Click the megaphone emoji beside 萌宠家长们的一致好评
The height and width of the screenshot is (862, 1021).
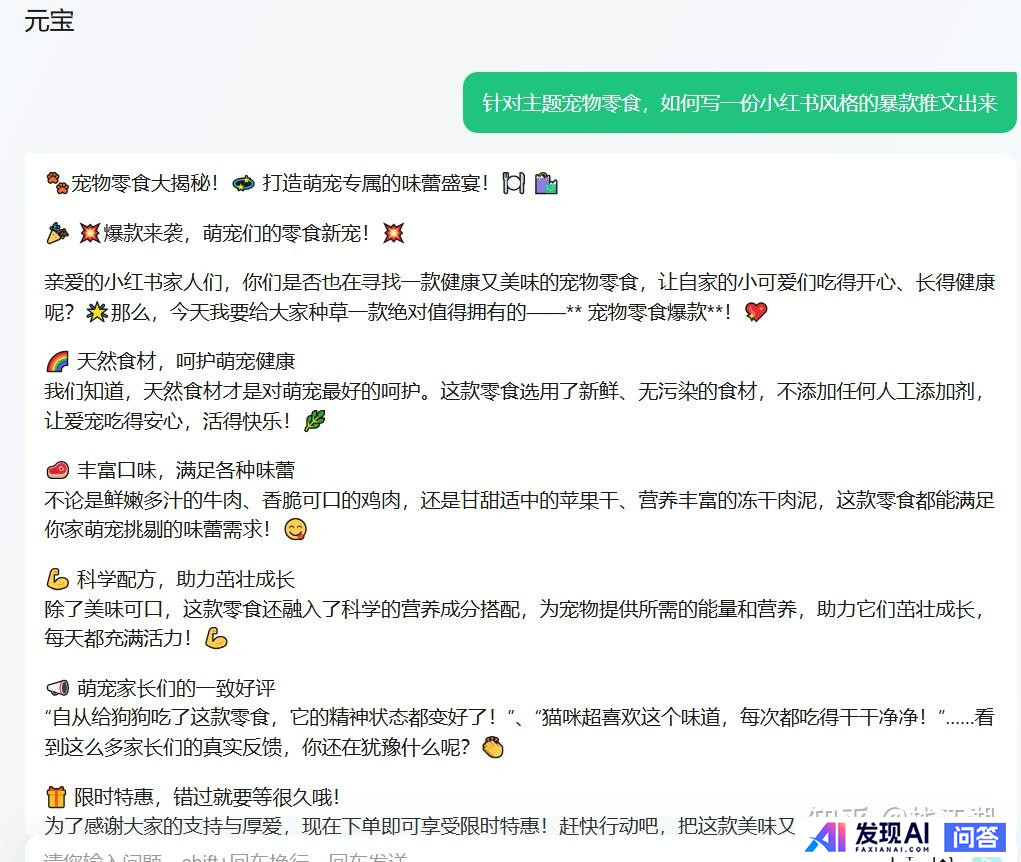(57, 688)
